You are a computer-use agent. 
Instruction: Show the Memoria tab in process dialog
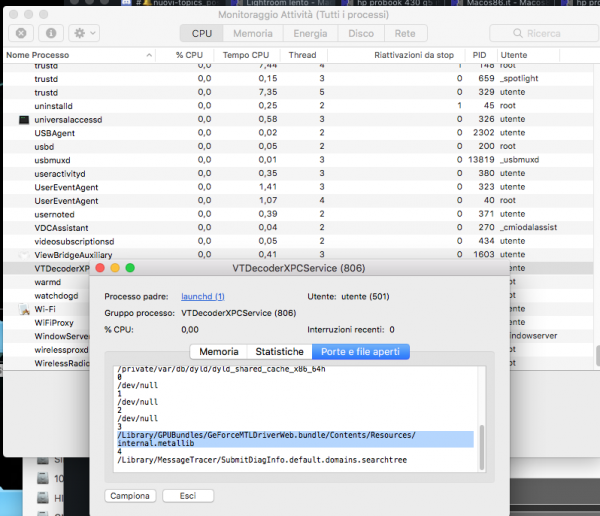point(218,352)
